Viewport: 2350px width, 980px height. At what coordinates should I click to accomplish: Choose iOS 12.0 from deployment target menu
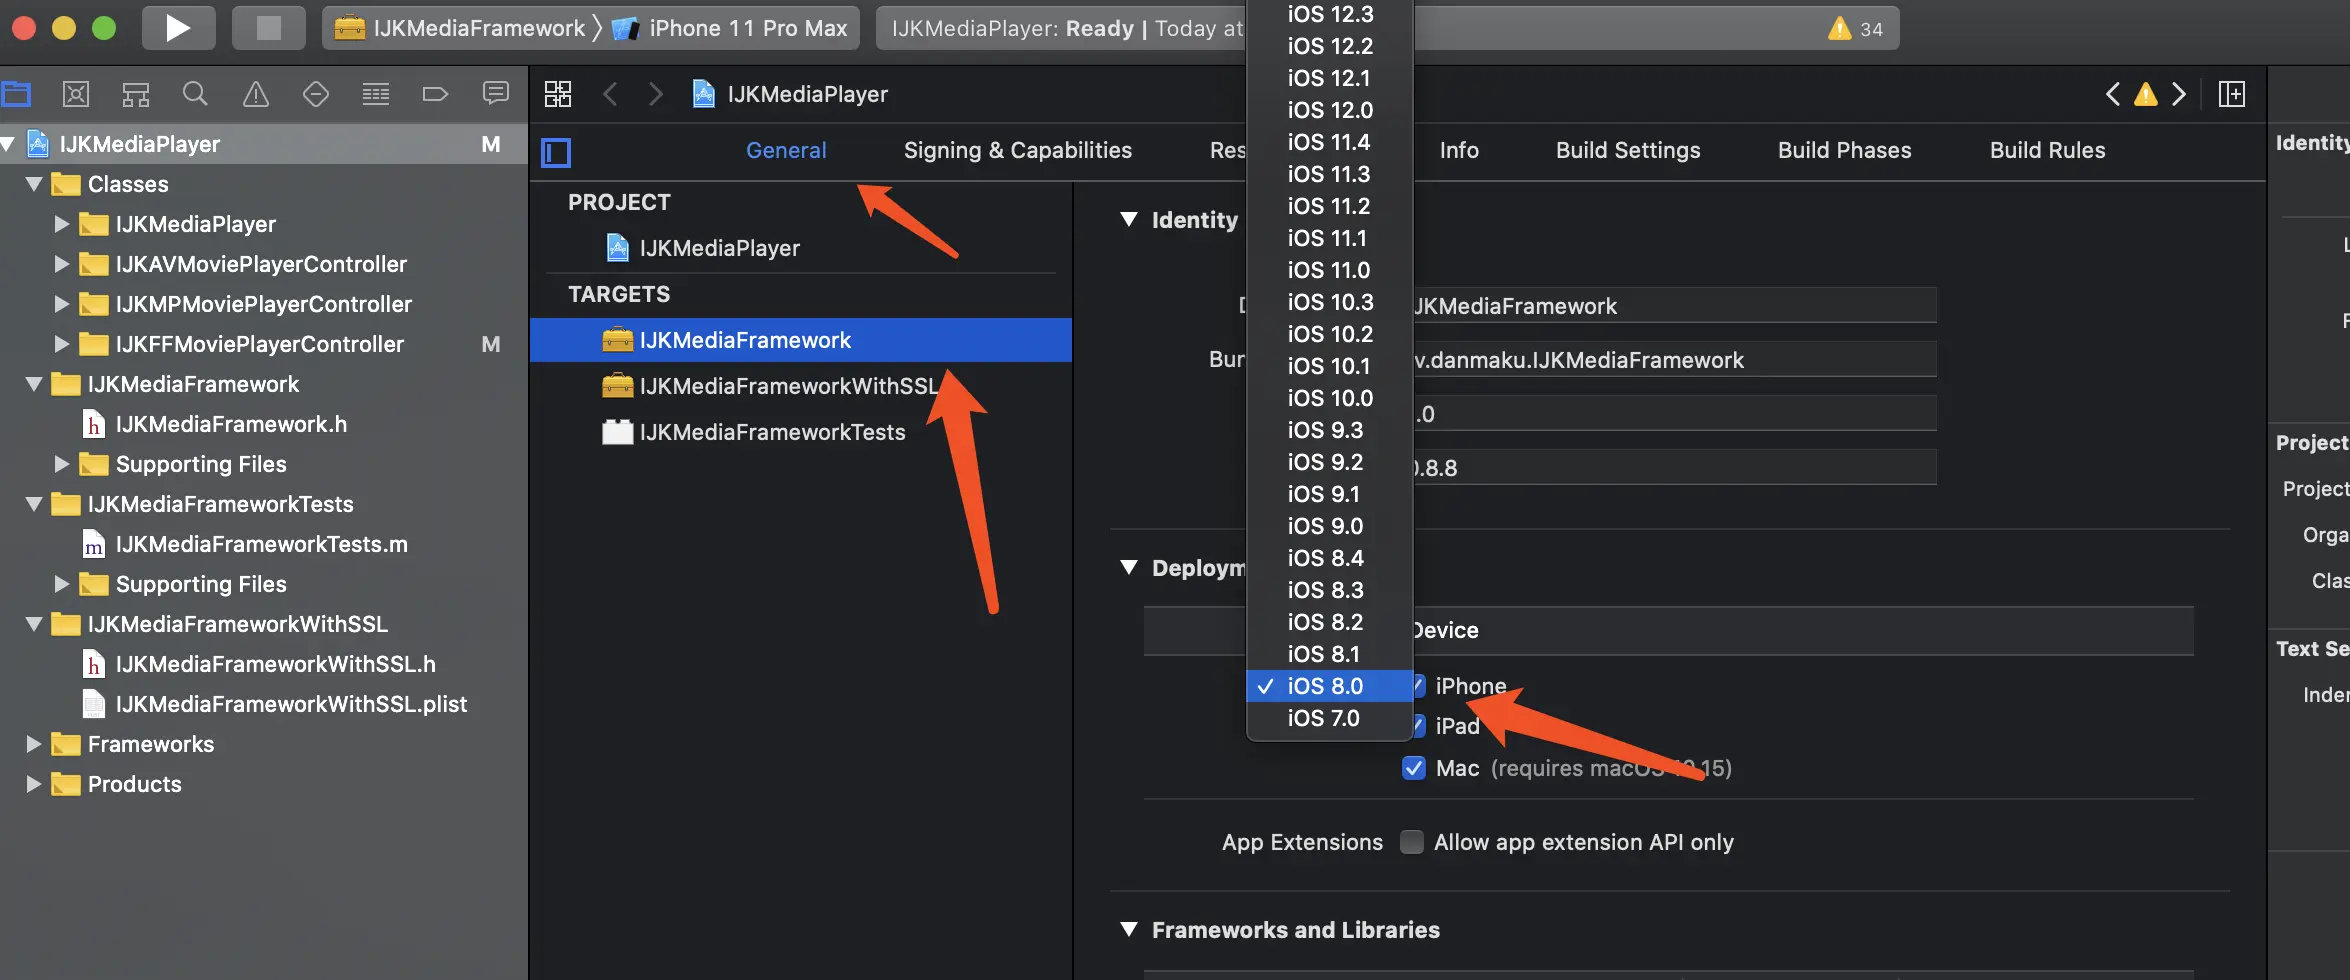click(x=1330, y=110)
